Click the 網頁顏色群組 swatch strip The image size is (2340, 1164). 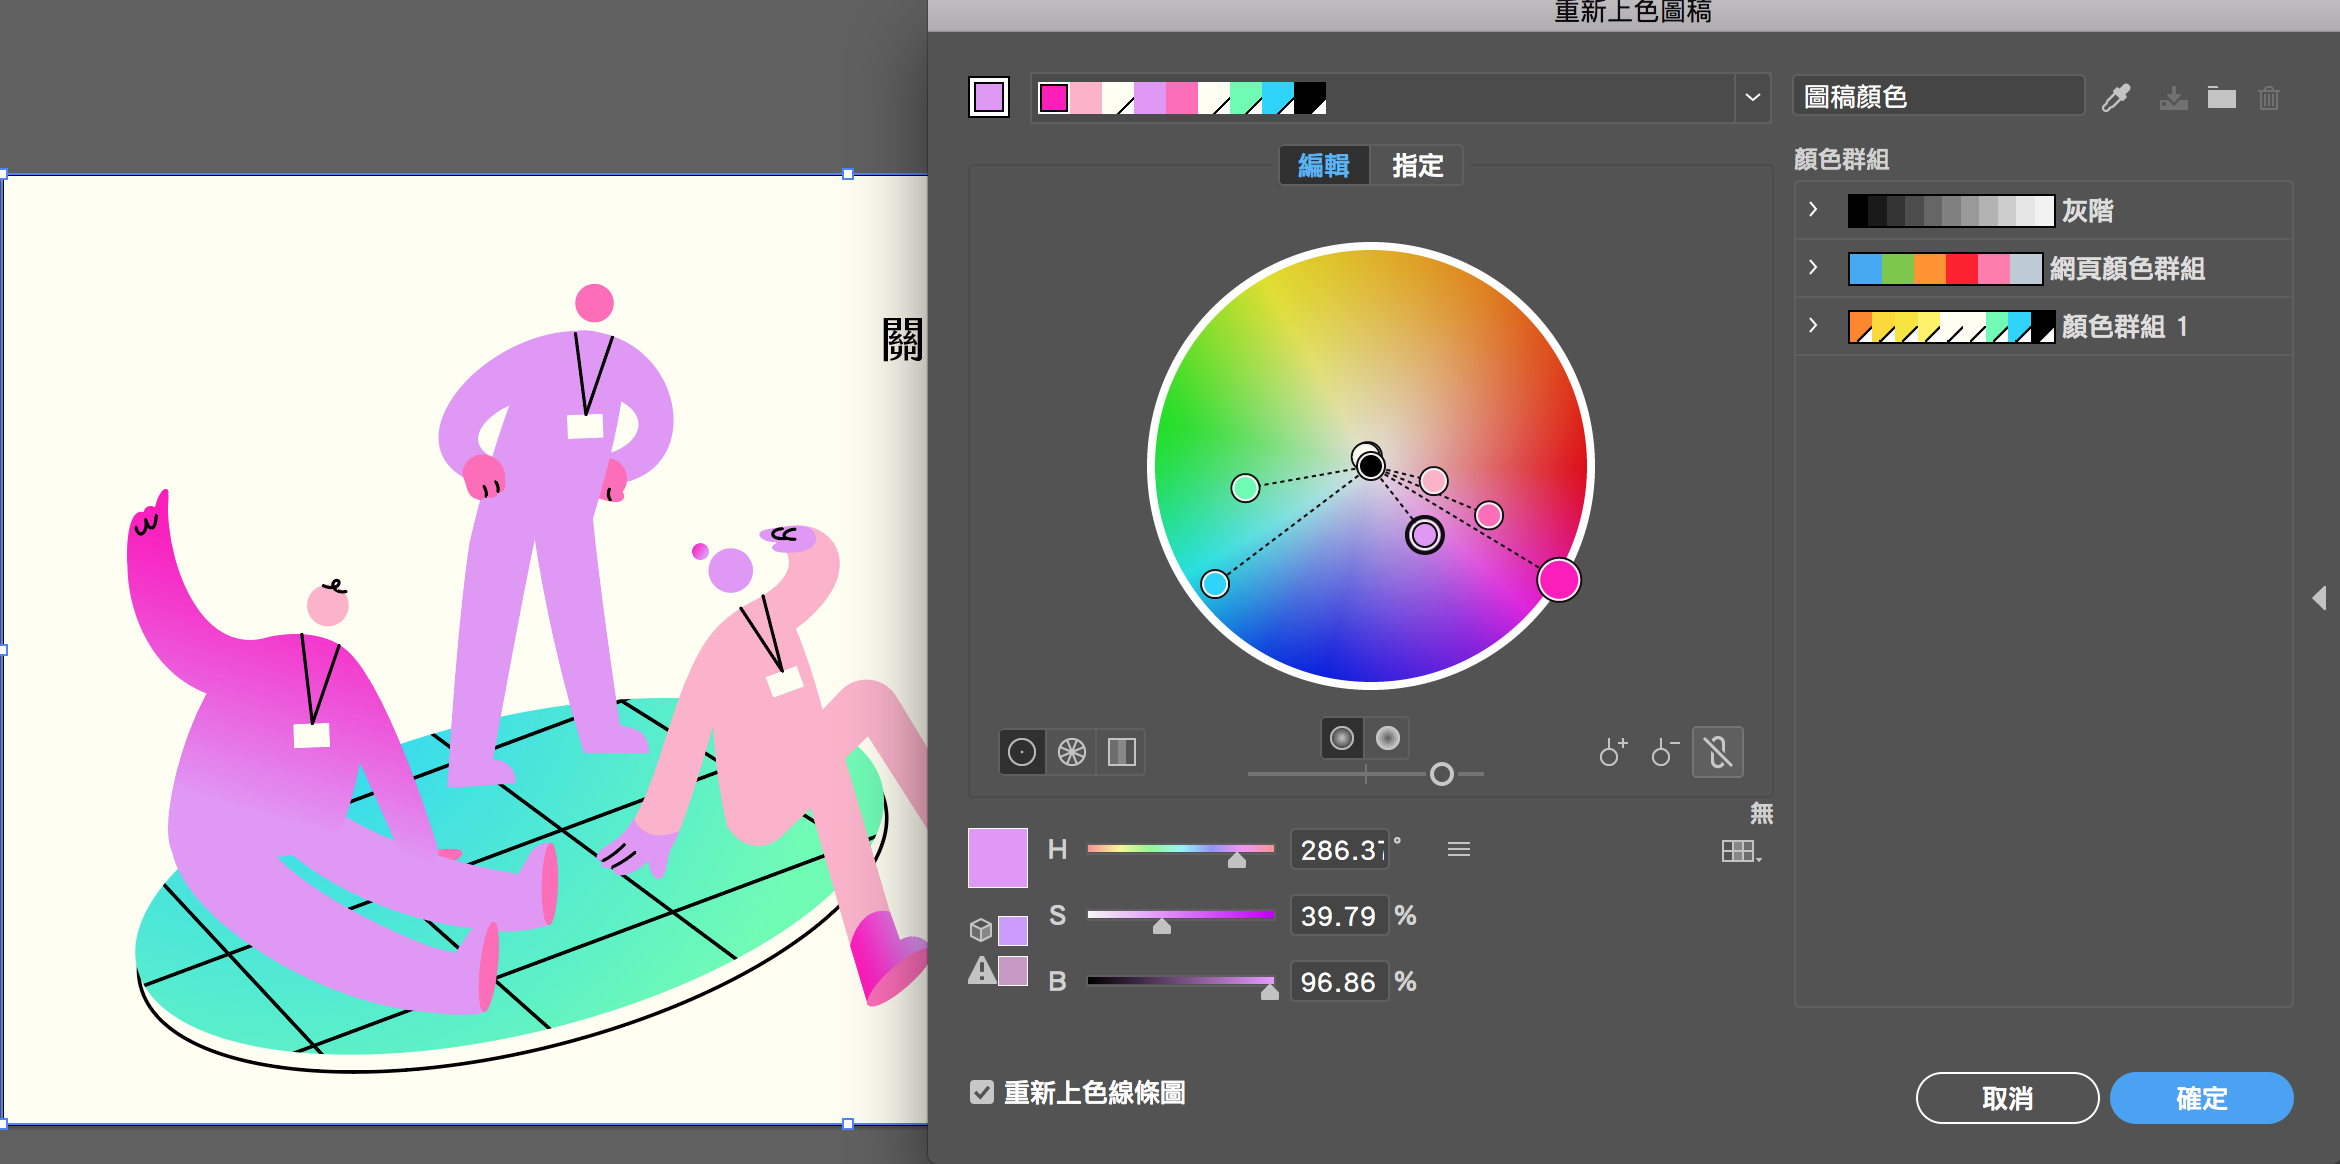(1944, 268)
